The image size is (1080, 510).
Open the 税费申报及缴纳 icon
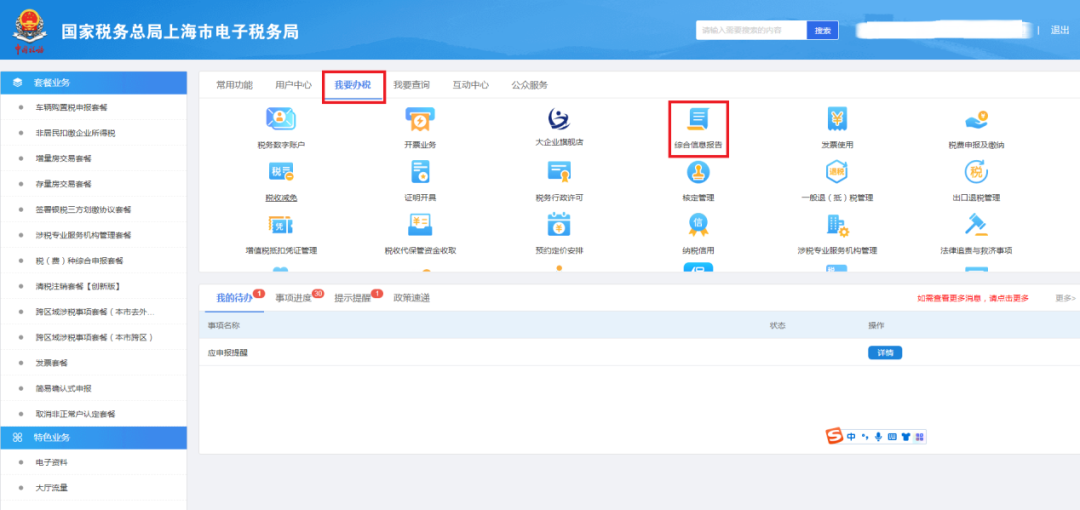(977, 120)
